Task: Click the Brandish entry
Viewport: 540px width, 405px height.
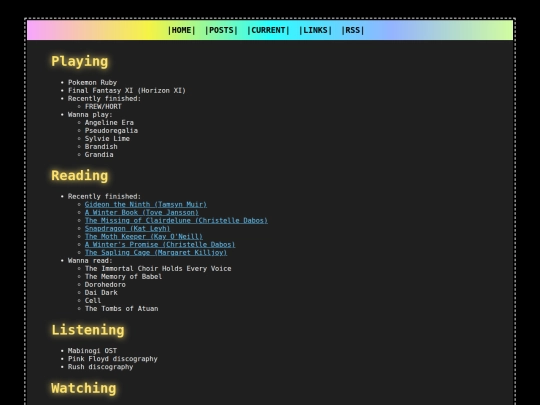Action: pyautogui.click(x=101, y=147)
